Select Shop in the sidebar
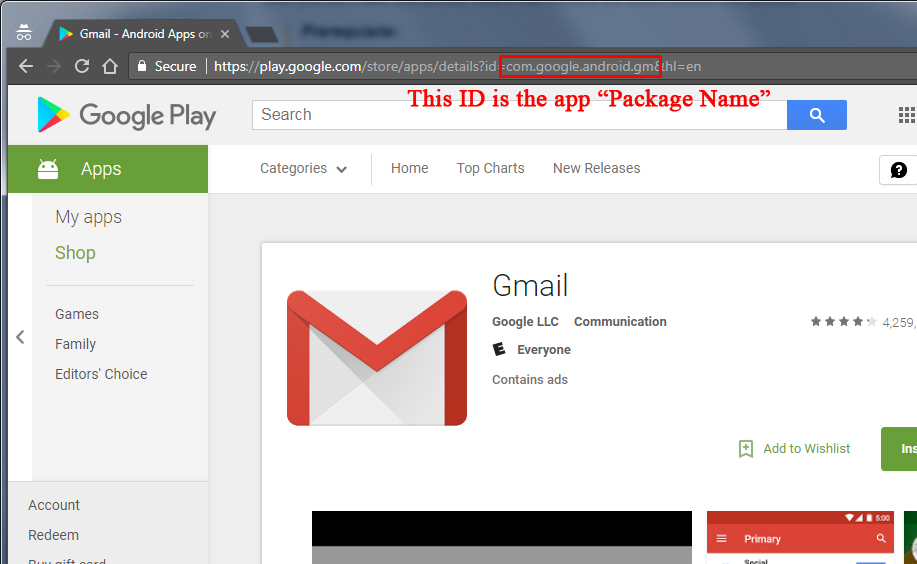 tap(75, 253)
